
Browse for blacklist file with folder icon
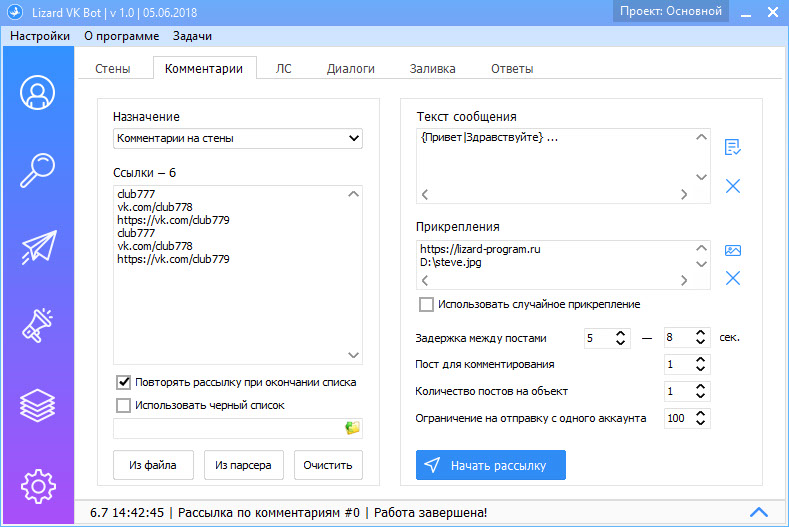pyautogui.click(x=352, y=428)
